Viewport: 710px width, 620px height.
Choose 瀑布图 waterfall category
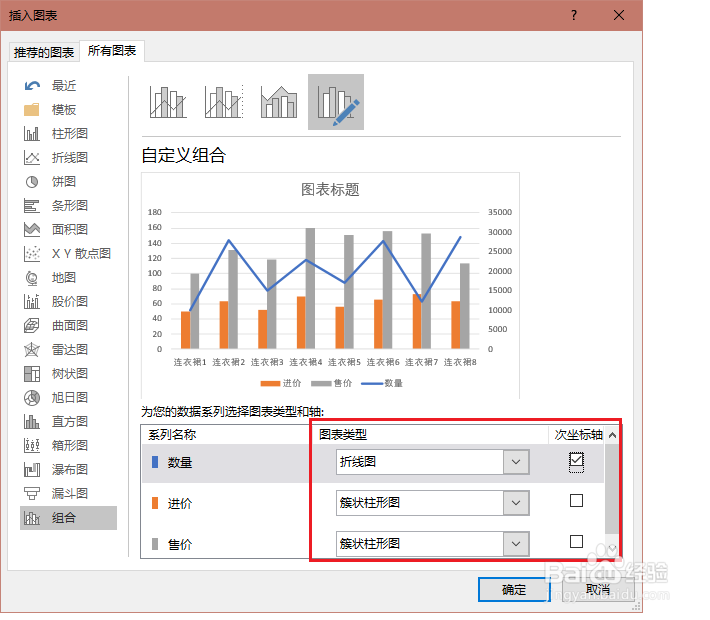[x=70, y=470]
